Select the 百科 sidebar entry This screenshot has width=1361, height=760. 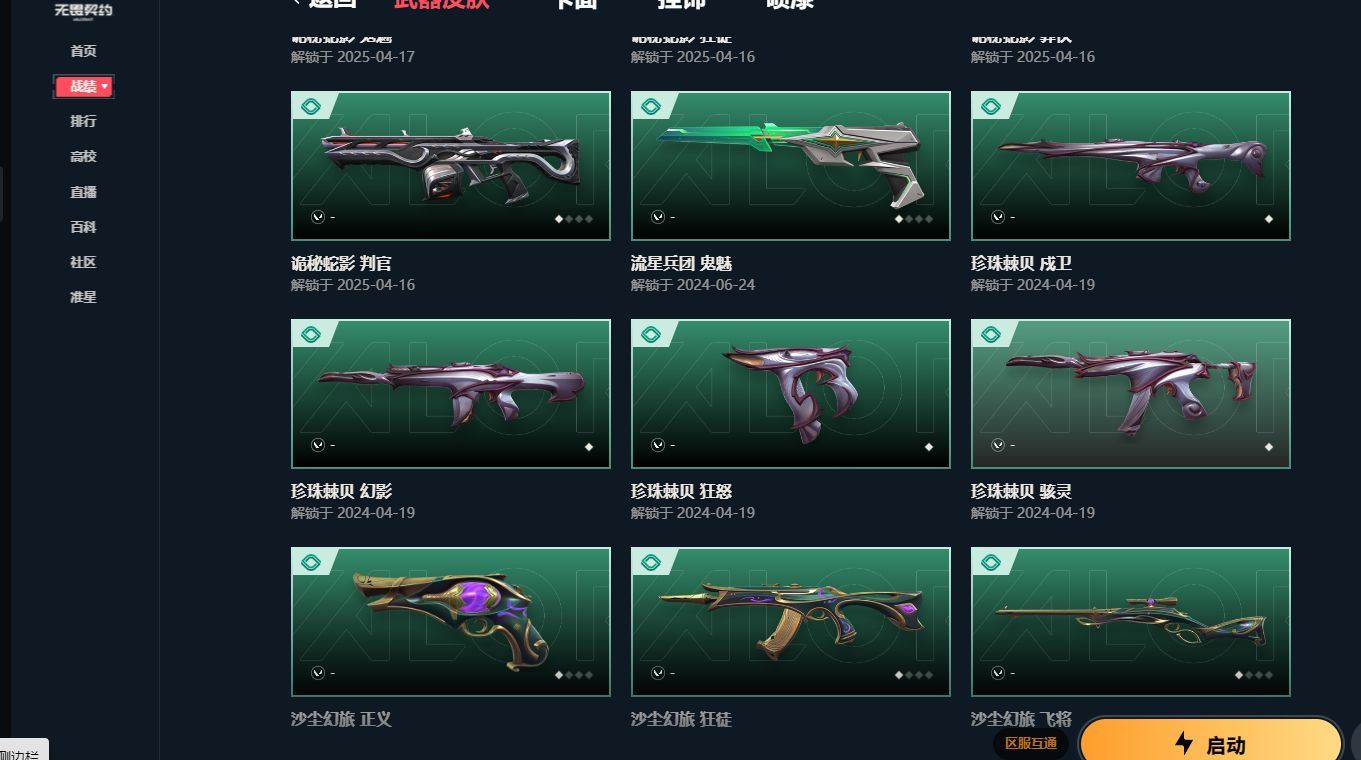tap(84, 227)
